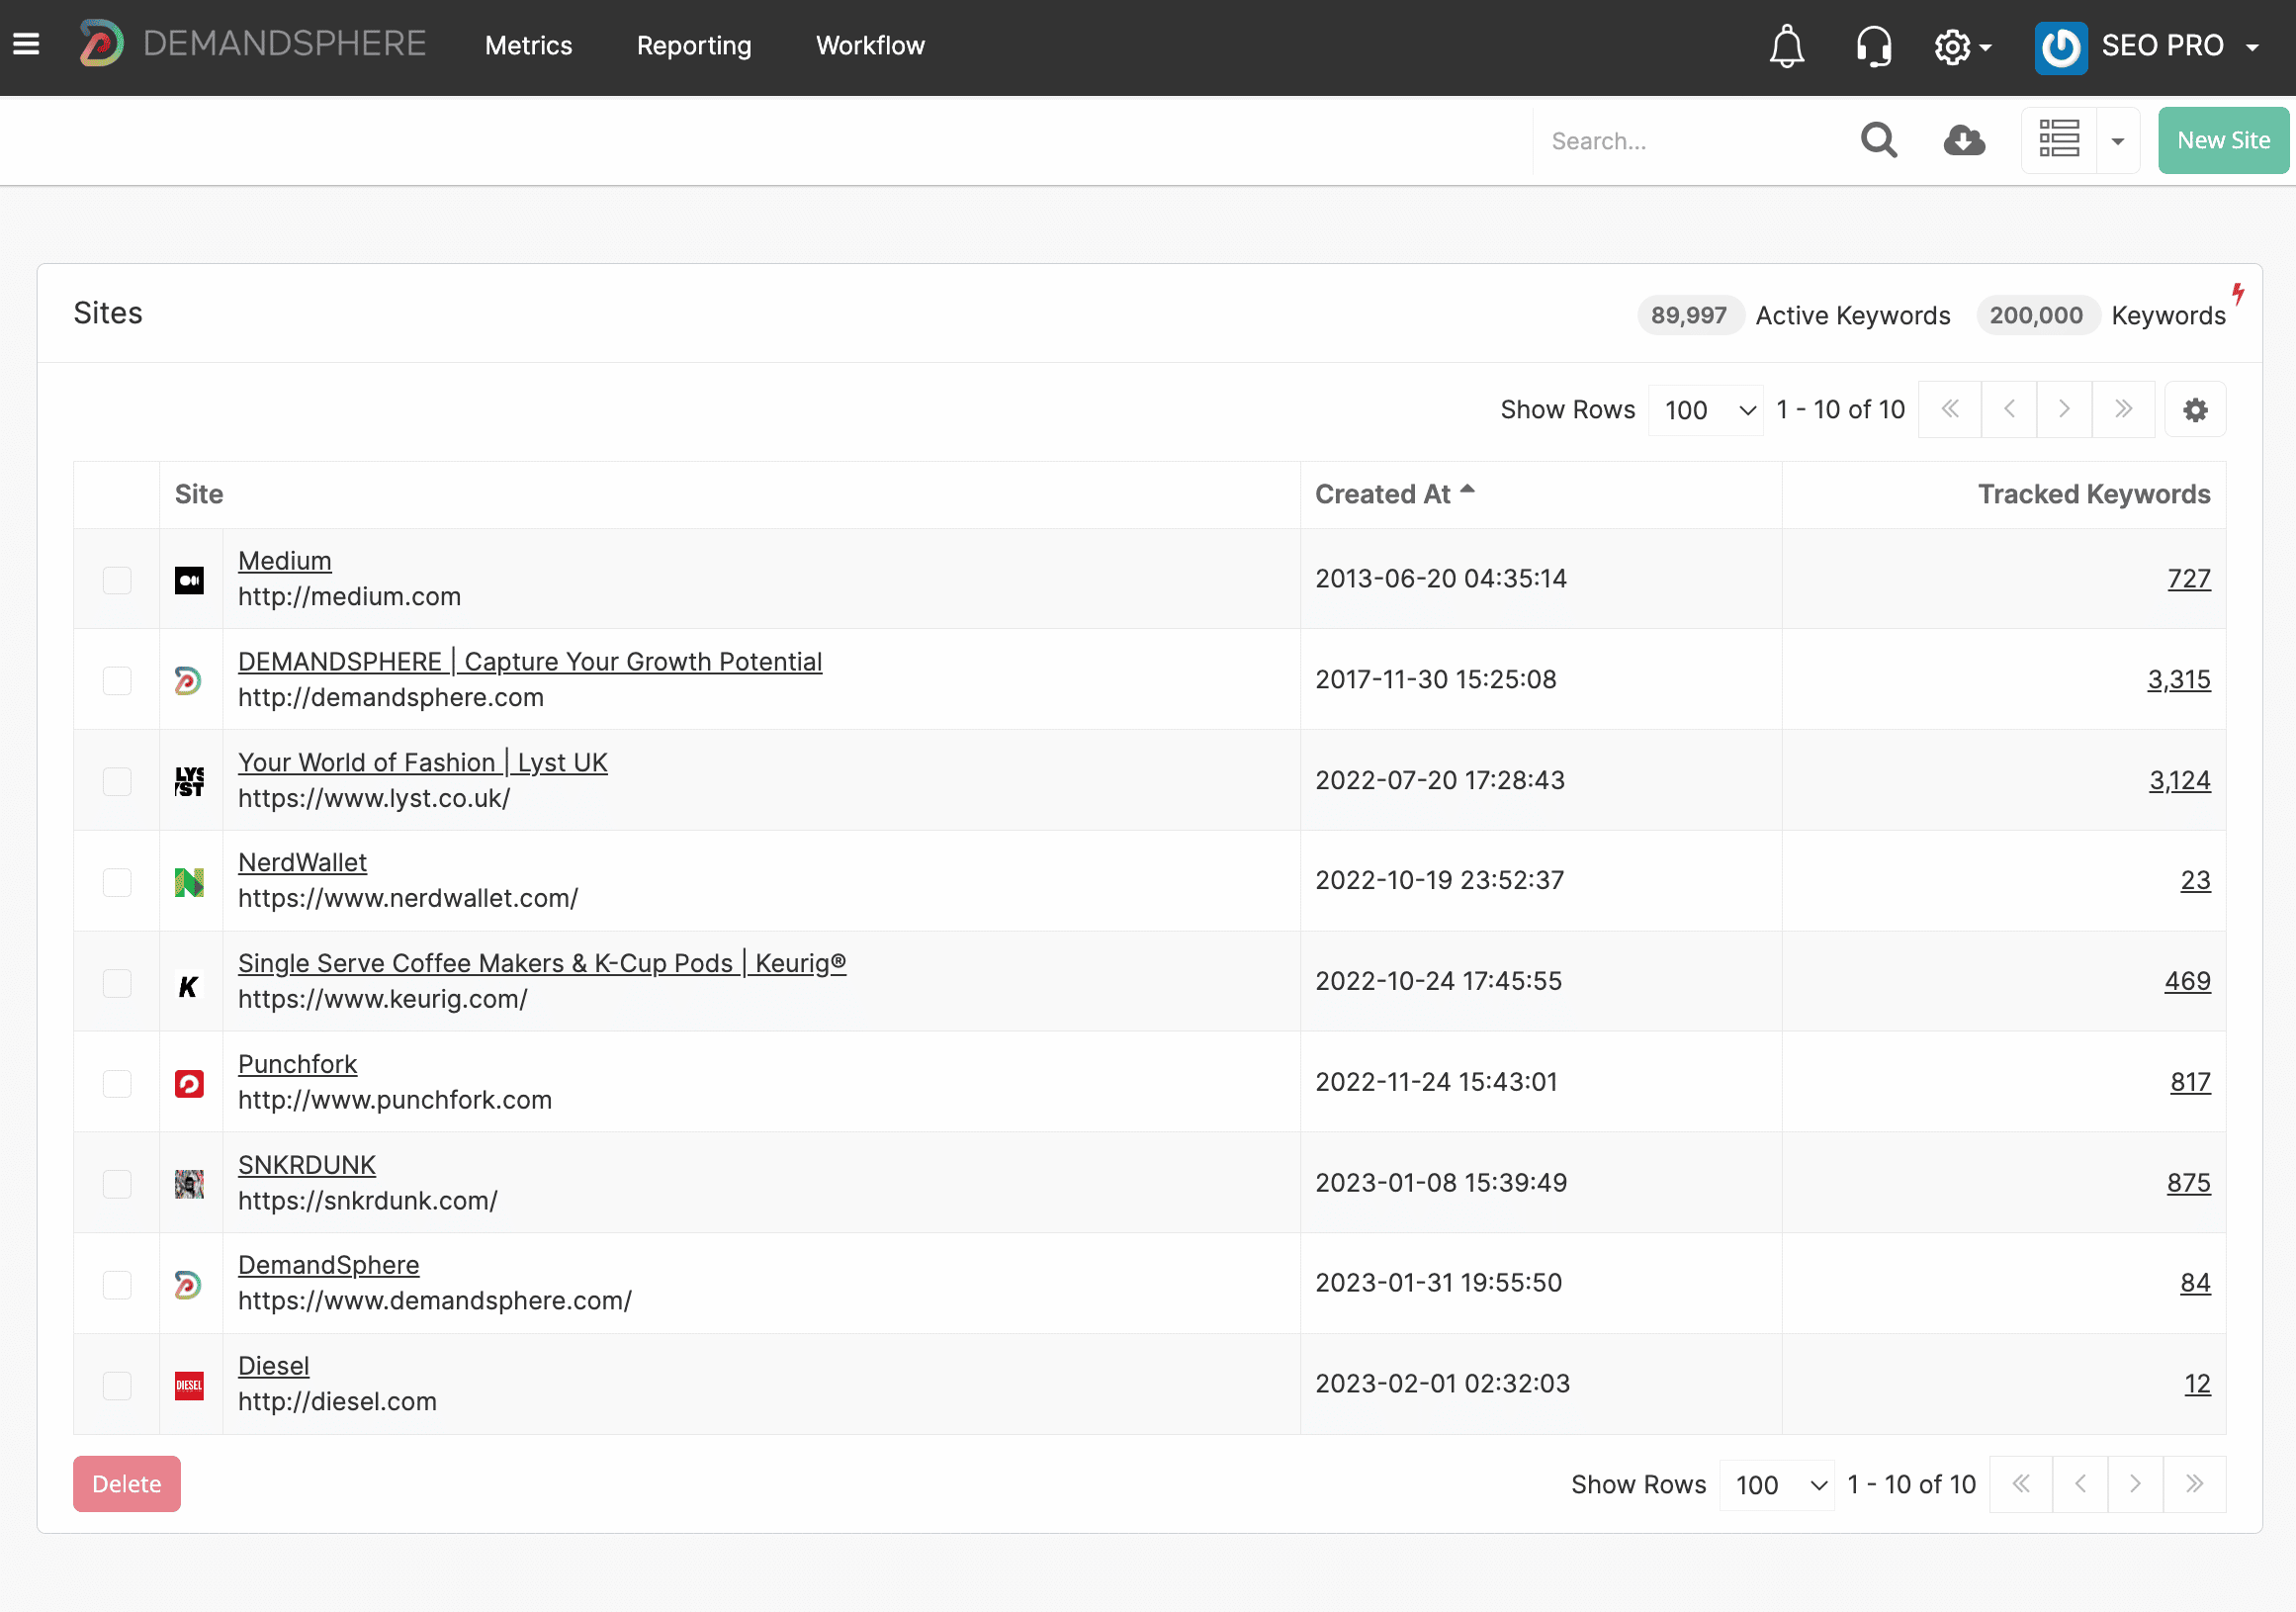Select the SNKRDUNK row checkbox

[117, 1184]
